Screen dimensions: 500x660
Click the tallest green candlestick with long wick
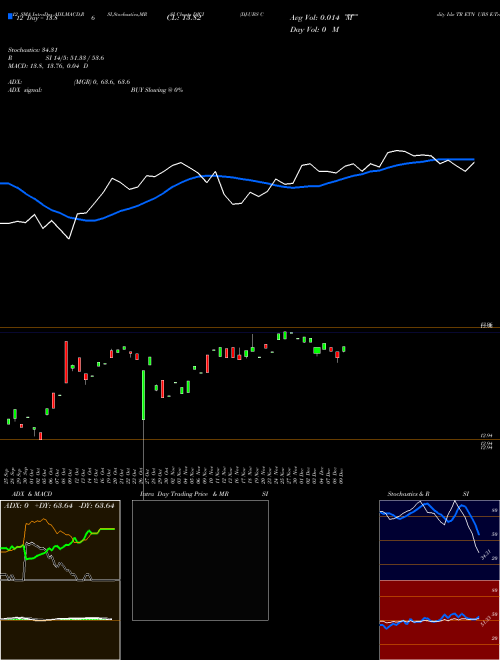[144, 395]
